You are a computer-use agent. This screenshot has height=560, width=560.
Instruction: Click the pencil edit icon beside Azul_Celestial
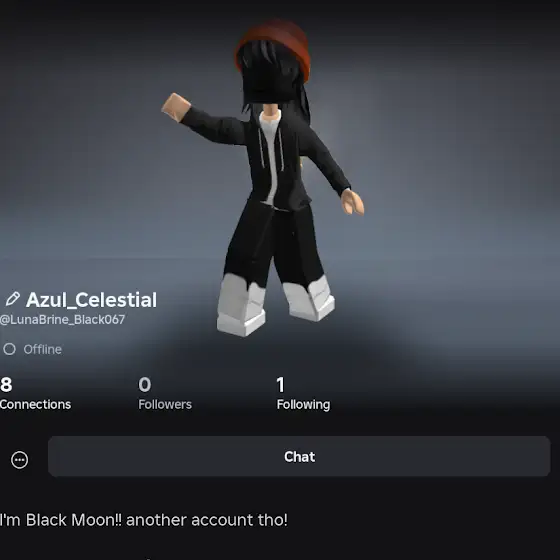(12, 299)
